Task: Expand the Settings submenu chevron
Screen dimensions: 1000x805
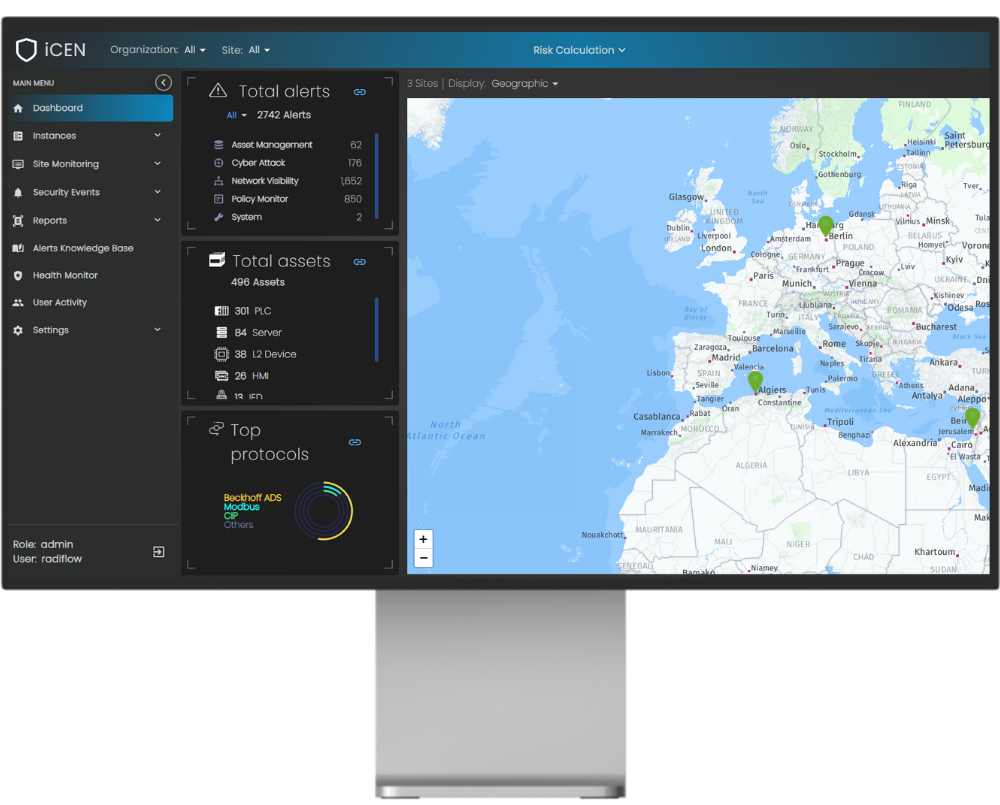Action: click(158, 329)
